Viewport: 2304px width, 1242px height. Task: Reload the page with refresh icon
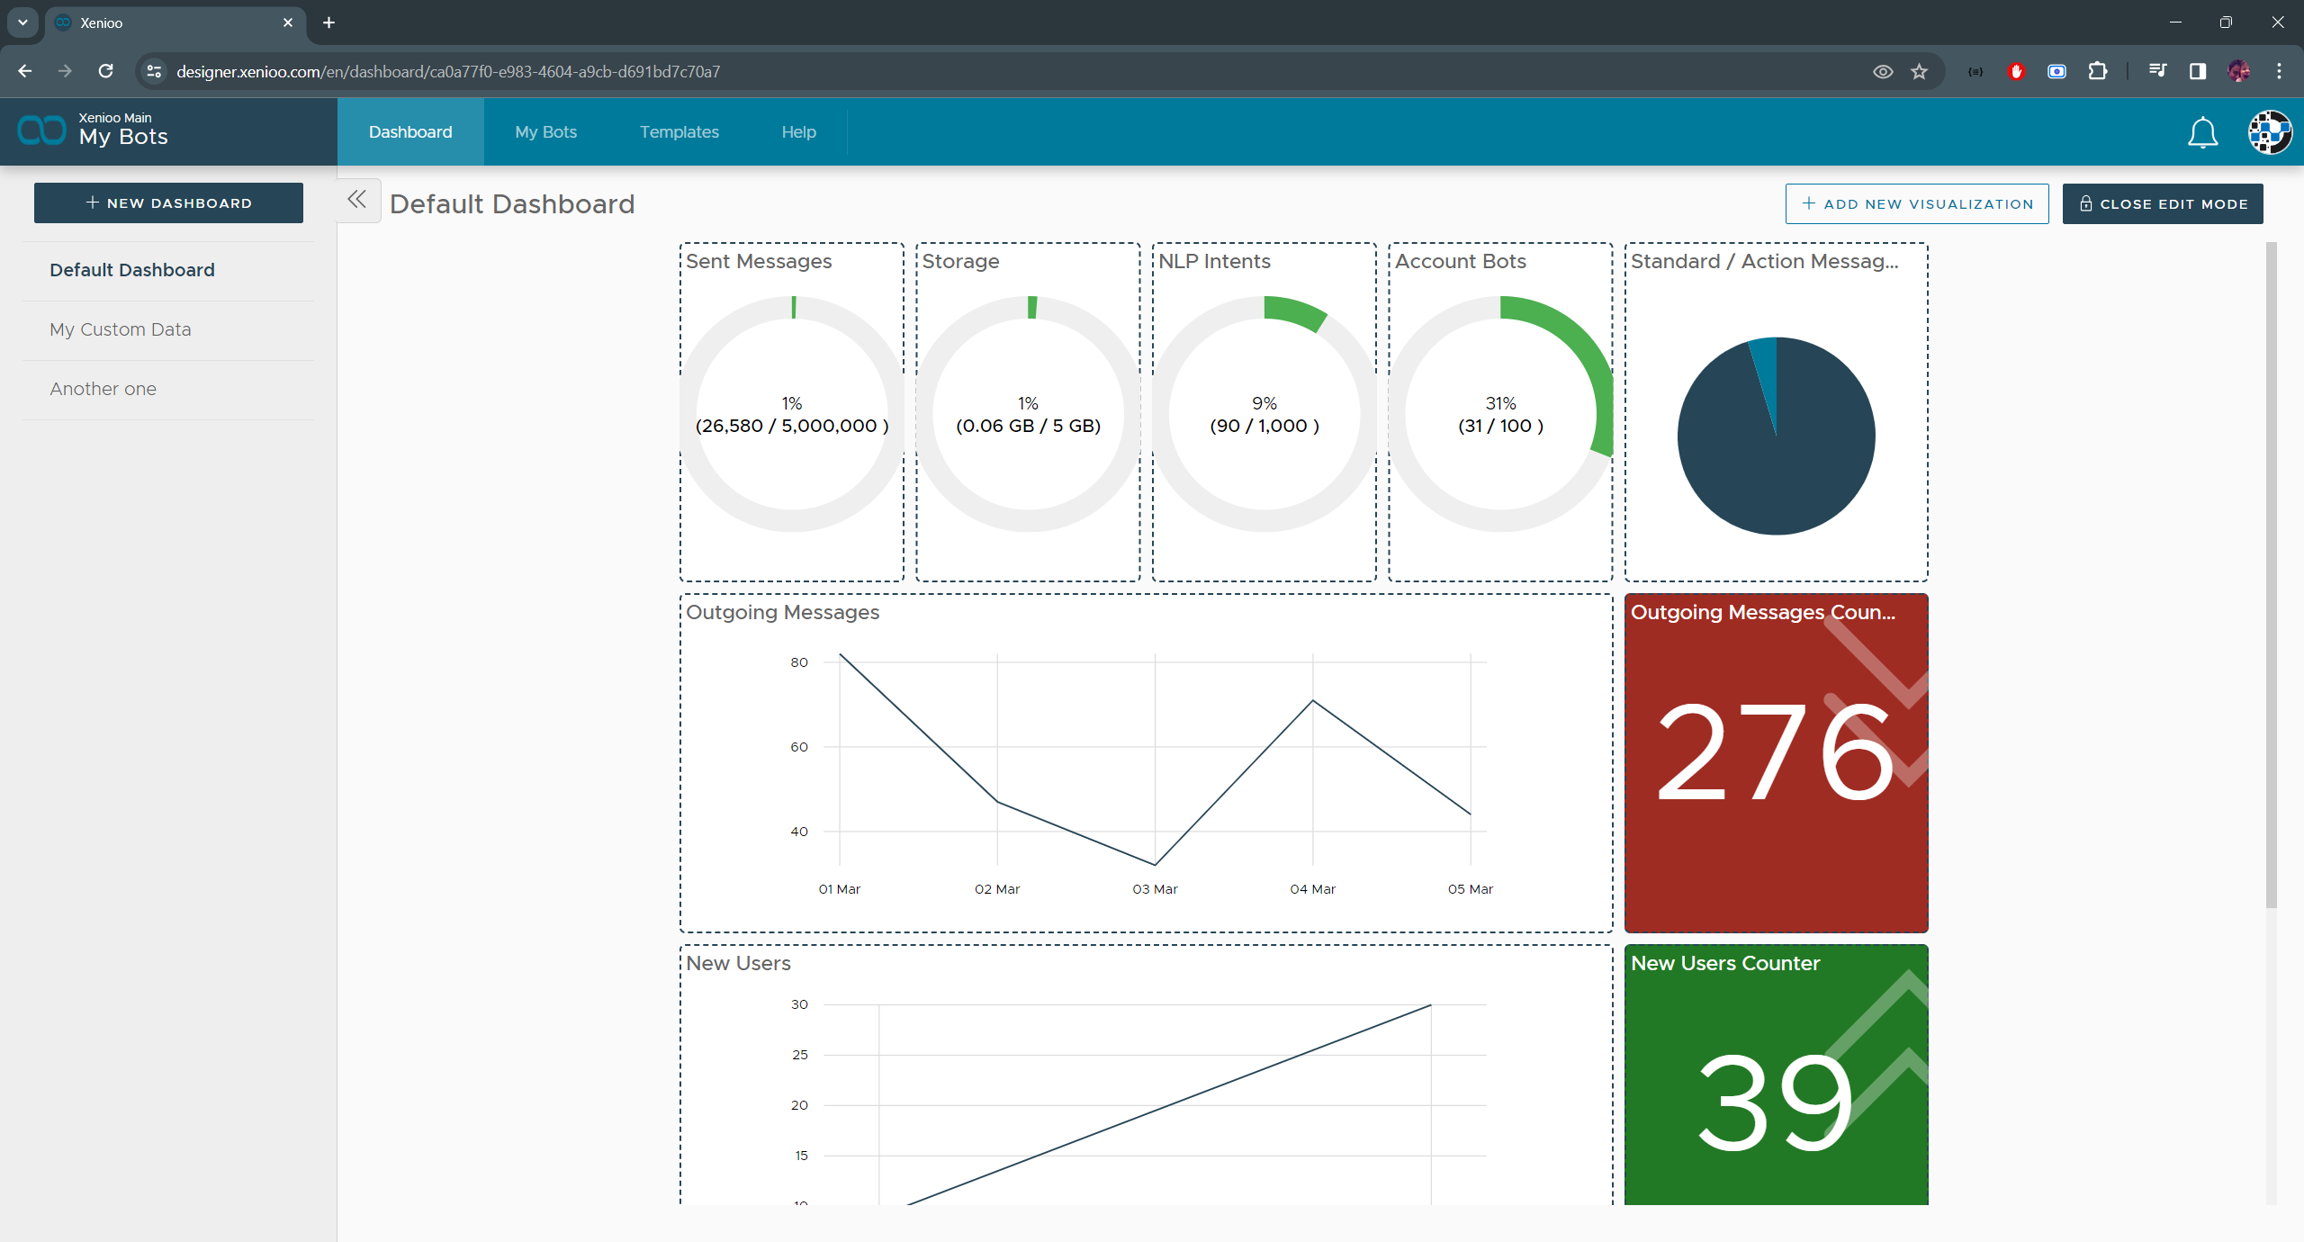106,71
